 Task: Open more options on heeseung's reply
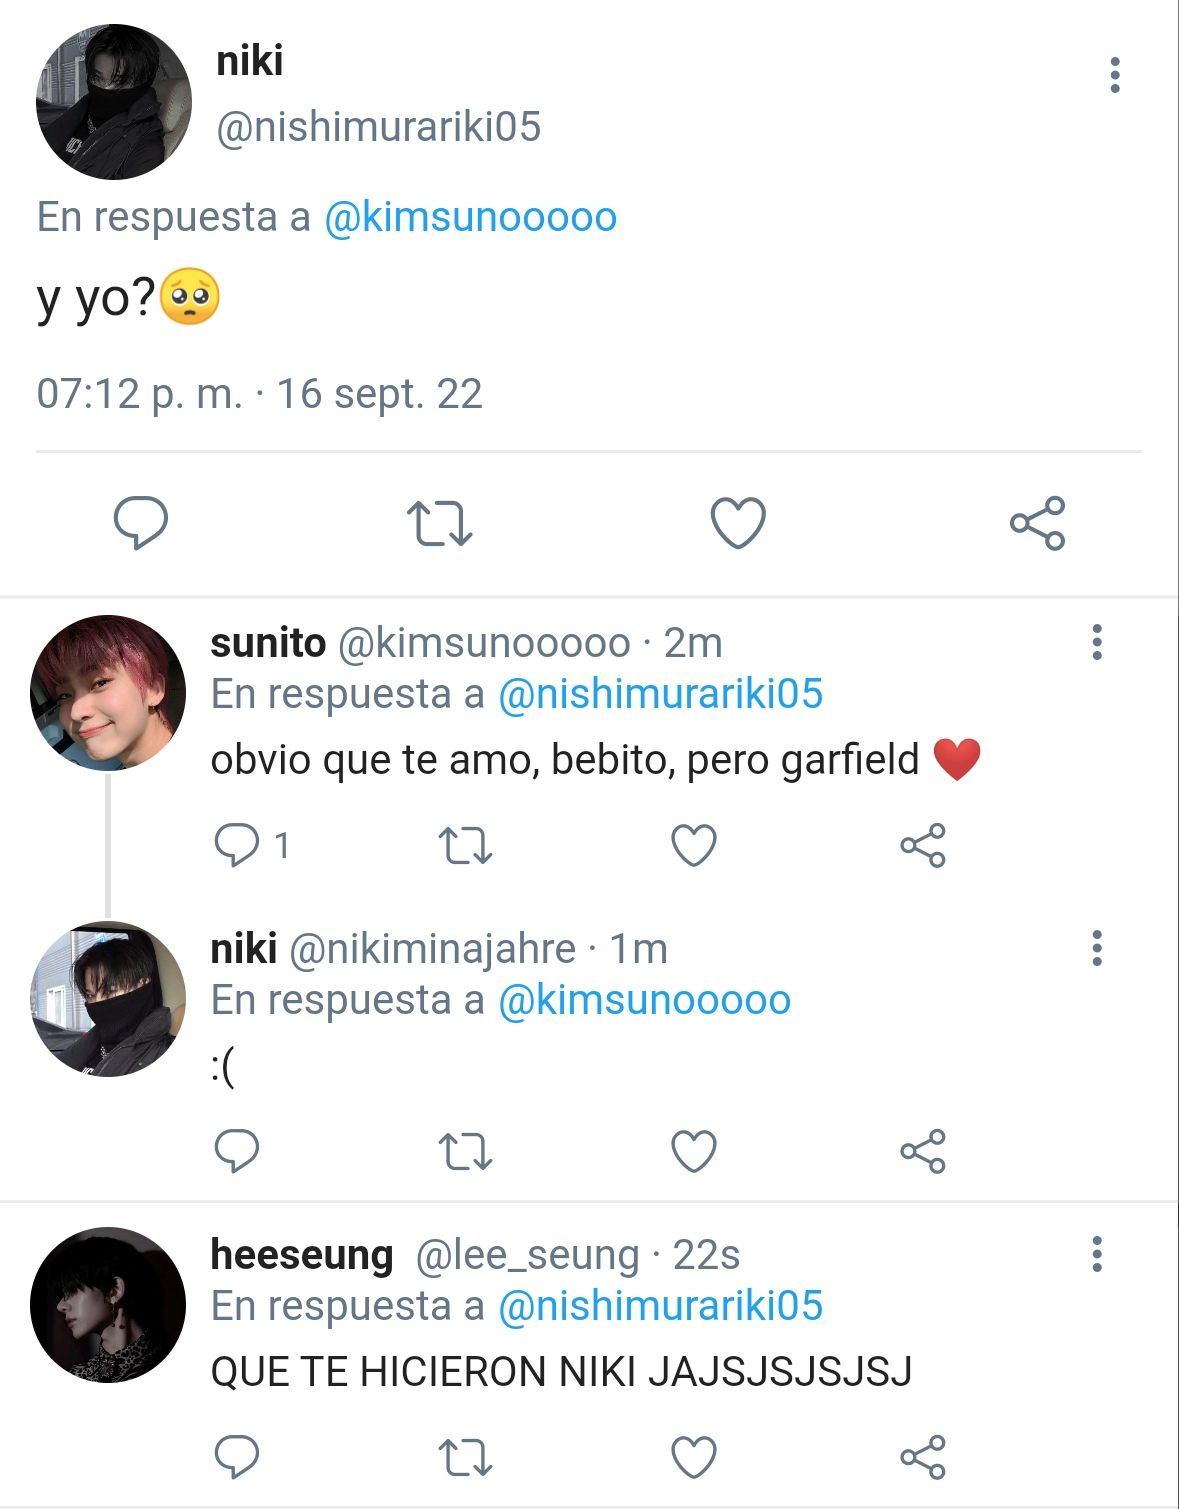[x=1097, y=1254]
